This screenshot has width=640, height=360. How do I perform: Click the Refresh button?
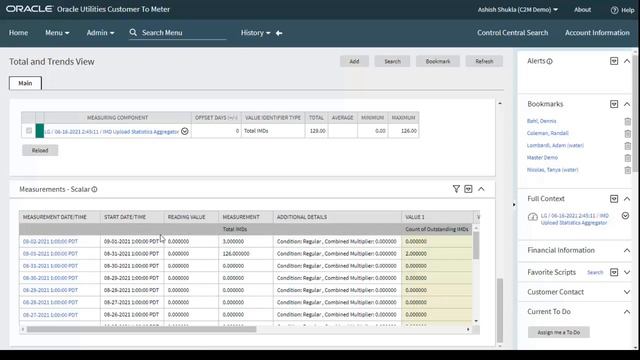(x=484, y=61)
